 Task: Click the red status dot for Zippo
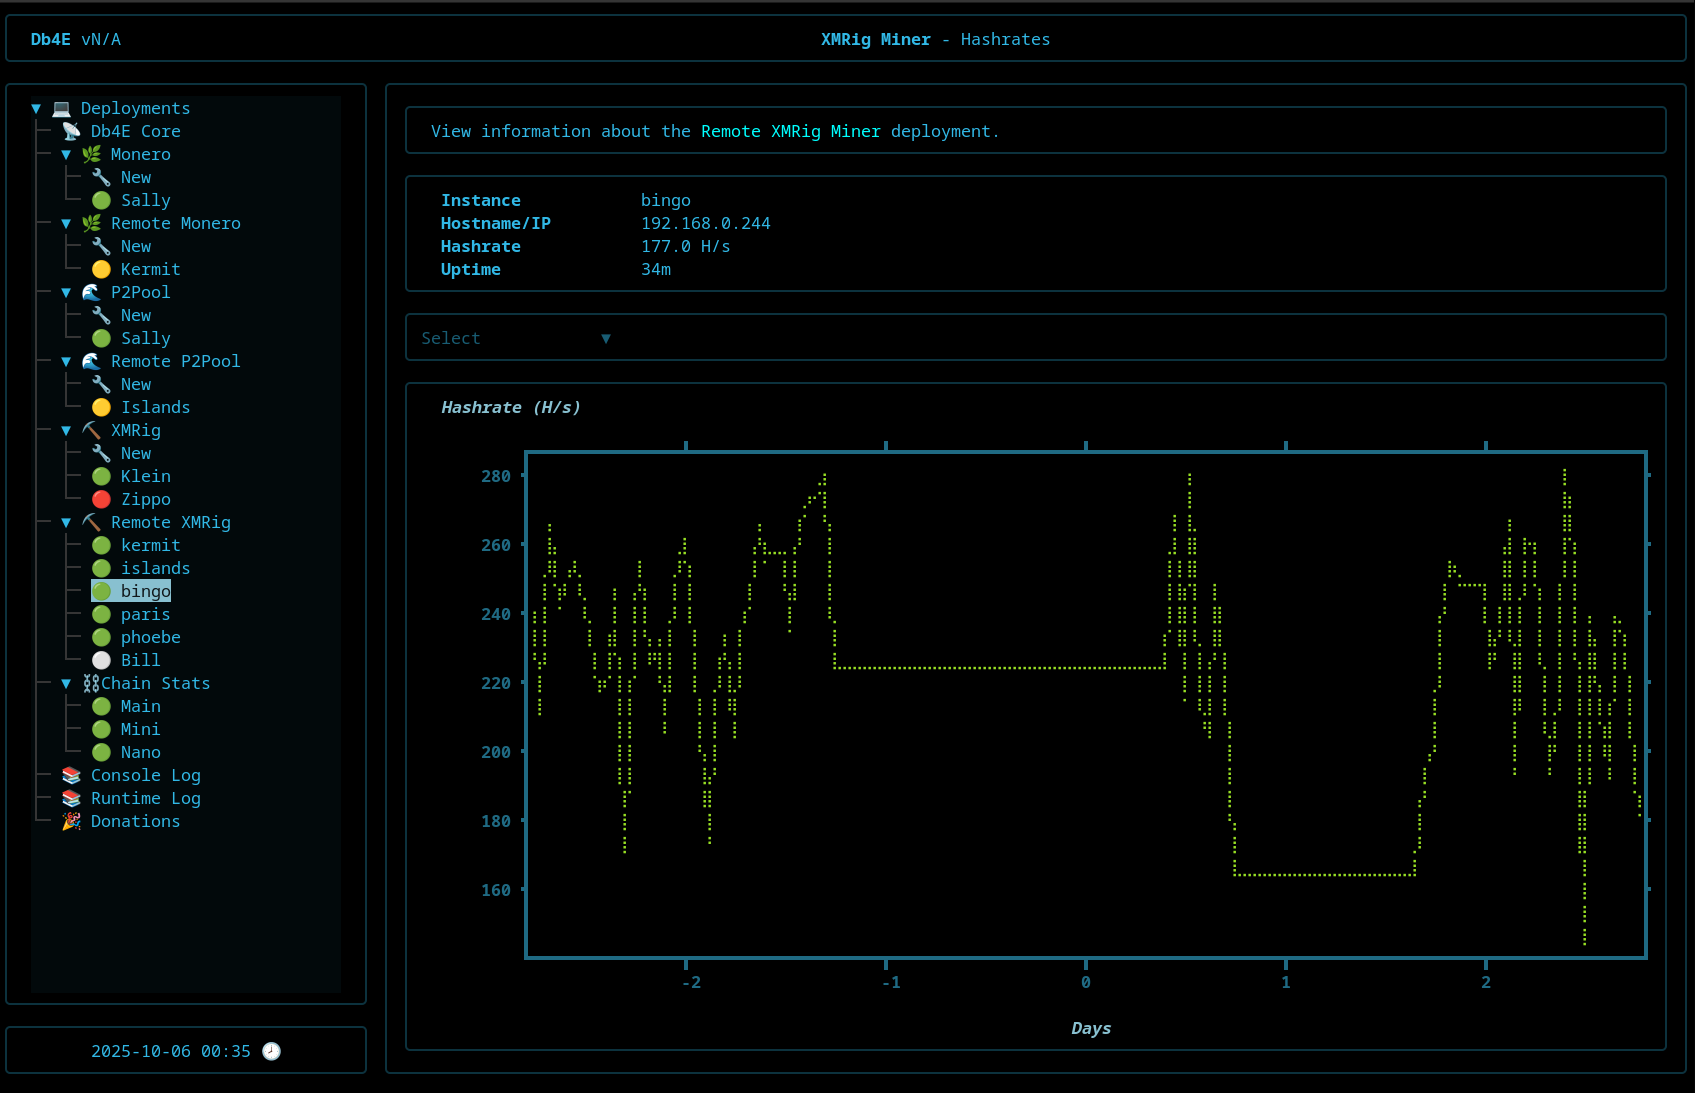click(x=101, y=499)
